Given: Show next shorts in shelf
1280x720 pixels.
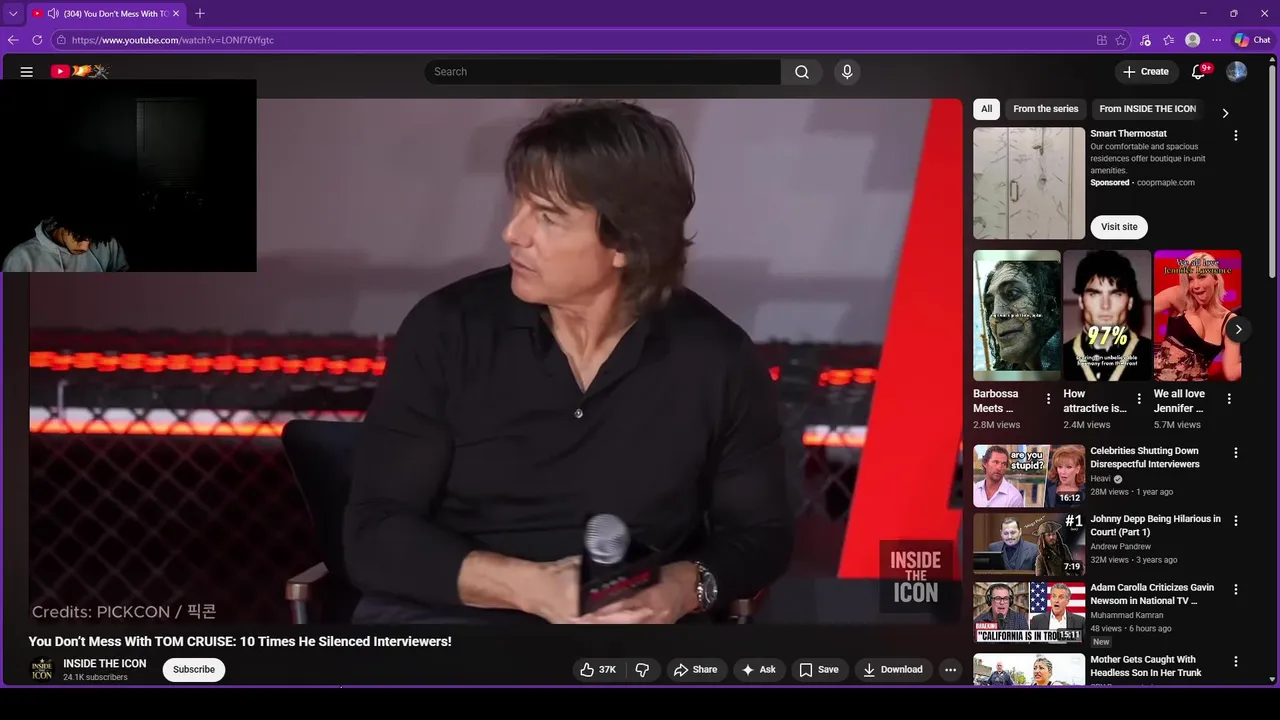Looking at the screenshot, I should pos(1238,329).
